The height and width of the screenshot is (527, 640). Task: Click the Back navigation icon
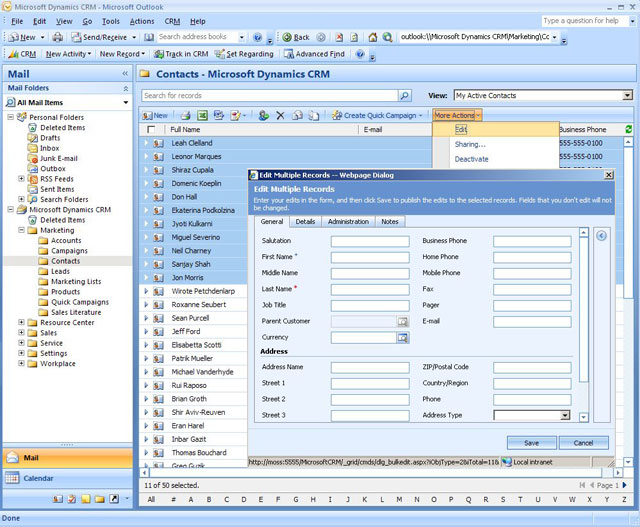(x=287, y=37)
